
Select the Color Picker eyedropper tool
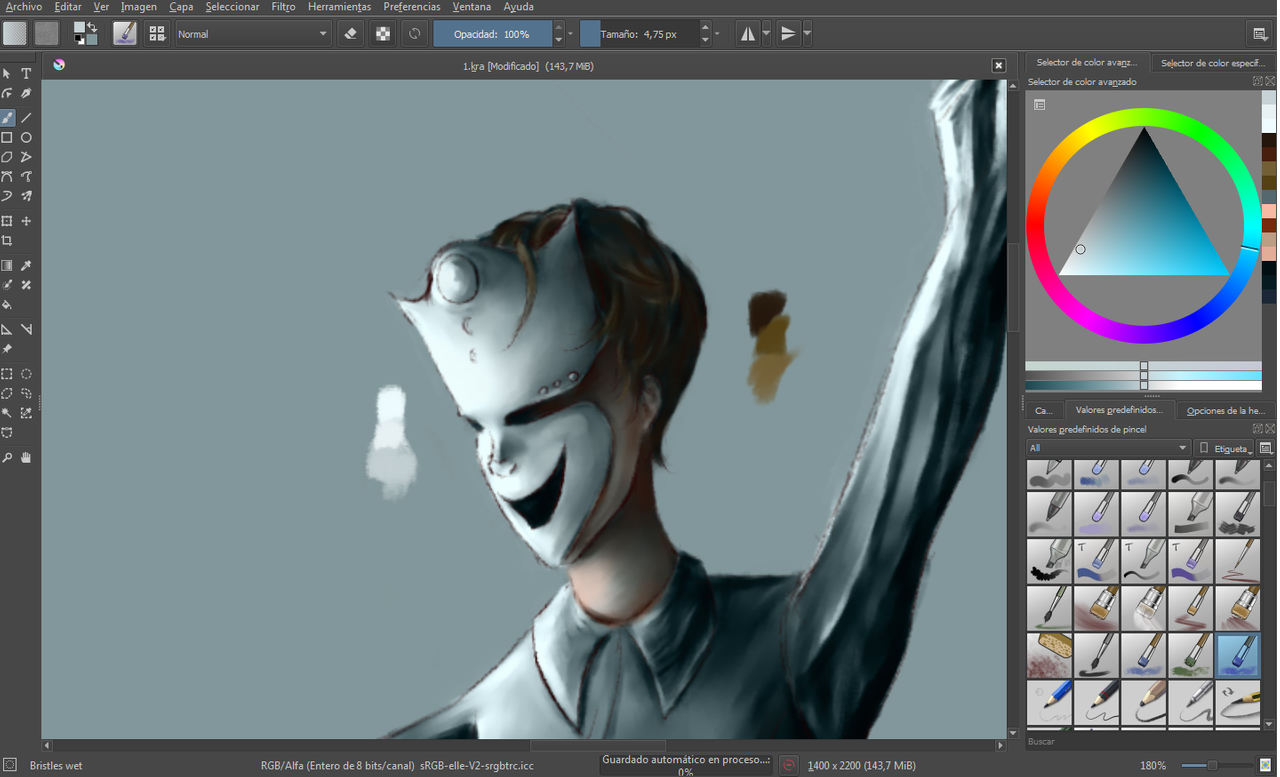click(26, 265)
